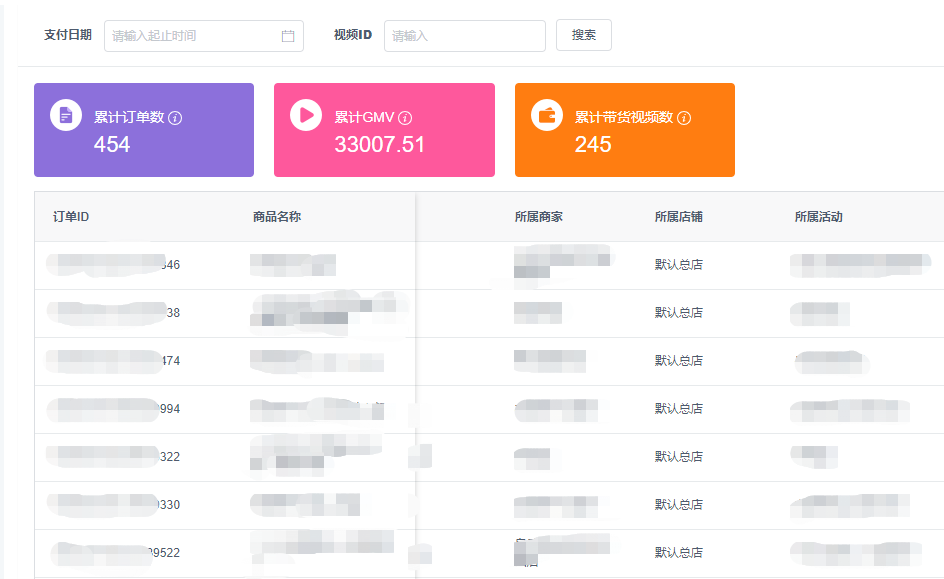The height and width of the screenshot is (579, 944).
Task: Click the calendar icon in date field
Action: pos(288,36)
